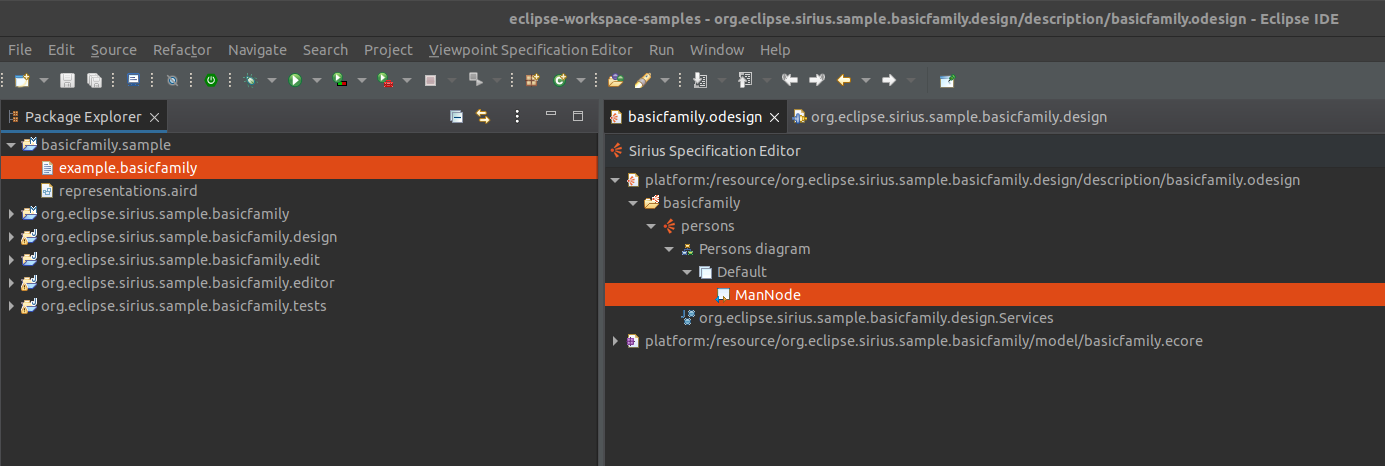
Task: Click the Previous Annotation icon
Action: click(x=744, y=80)
